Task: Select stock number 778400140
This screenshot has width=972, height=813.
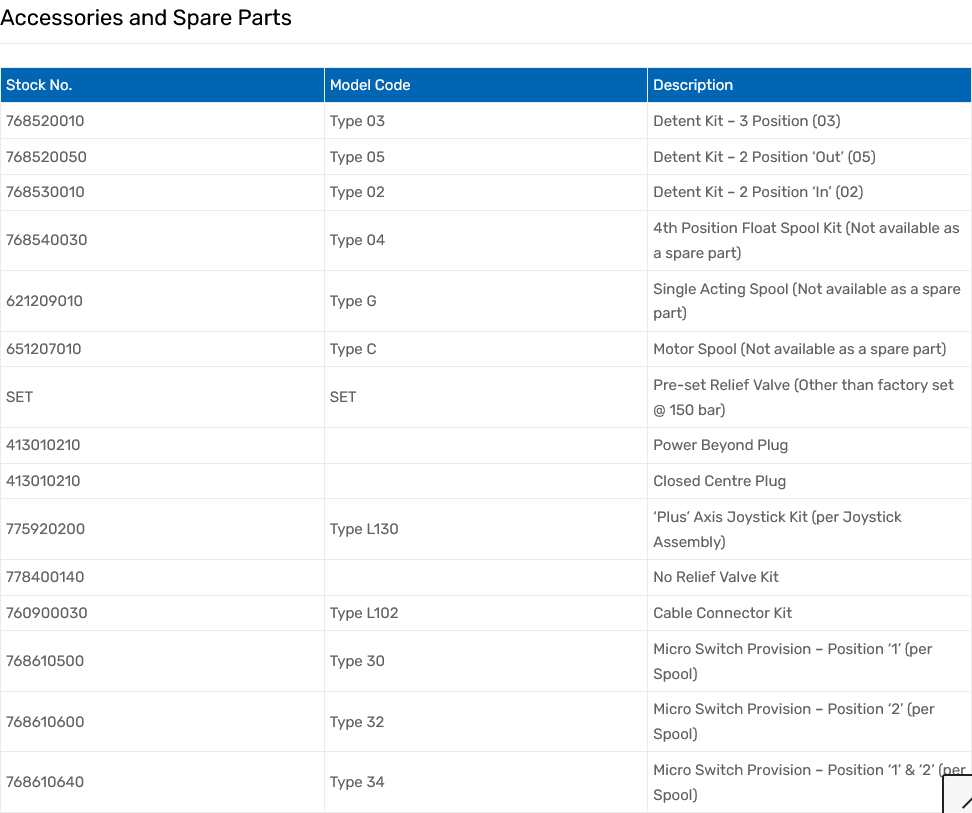Action: [45, 577]
